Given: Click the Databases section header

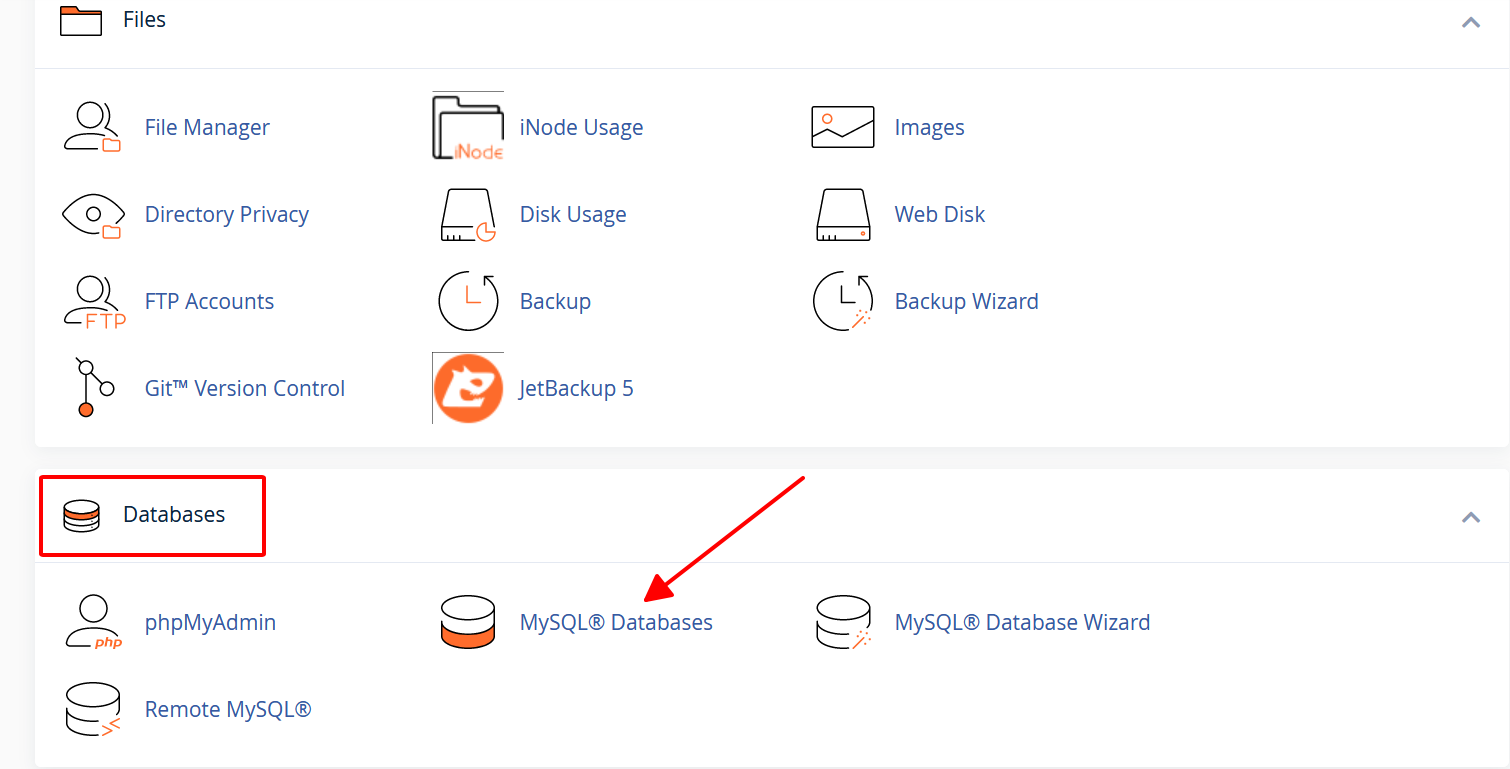Looking at the screenshot, I should pos(174,515).
